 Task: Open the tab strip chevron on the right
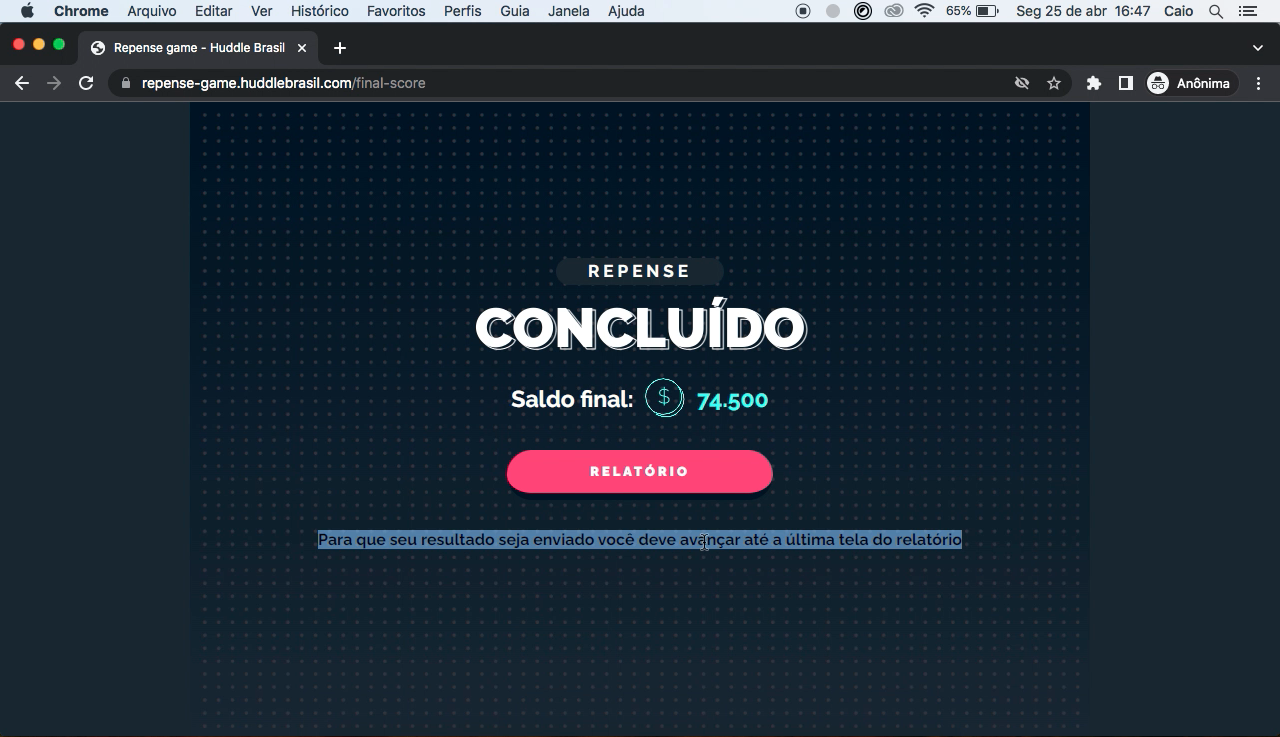(x=1257, y=47)
